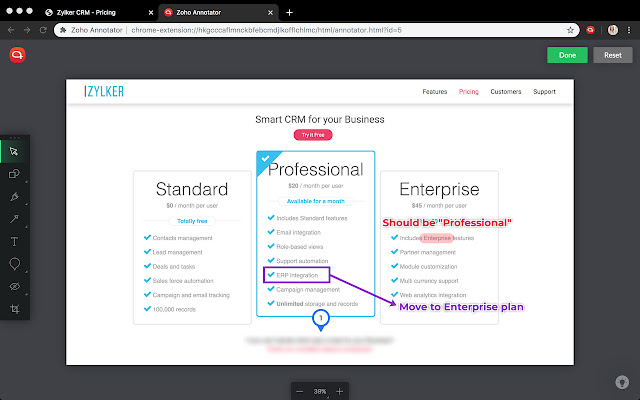Screen dimensions: 640x400
Task: Reload the current page
Action: (x=43, y=30)
